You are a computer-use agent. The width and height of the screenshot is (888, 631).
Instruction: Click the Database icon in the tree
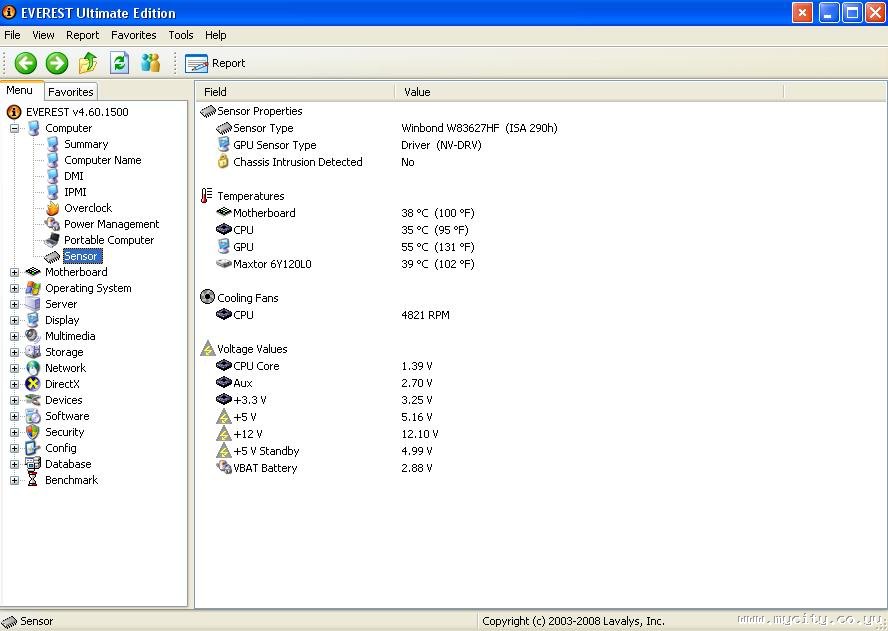pyautogui.click(x=33, y=464)
